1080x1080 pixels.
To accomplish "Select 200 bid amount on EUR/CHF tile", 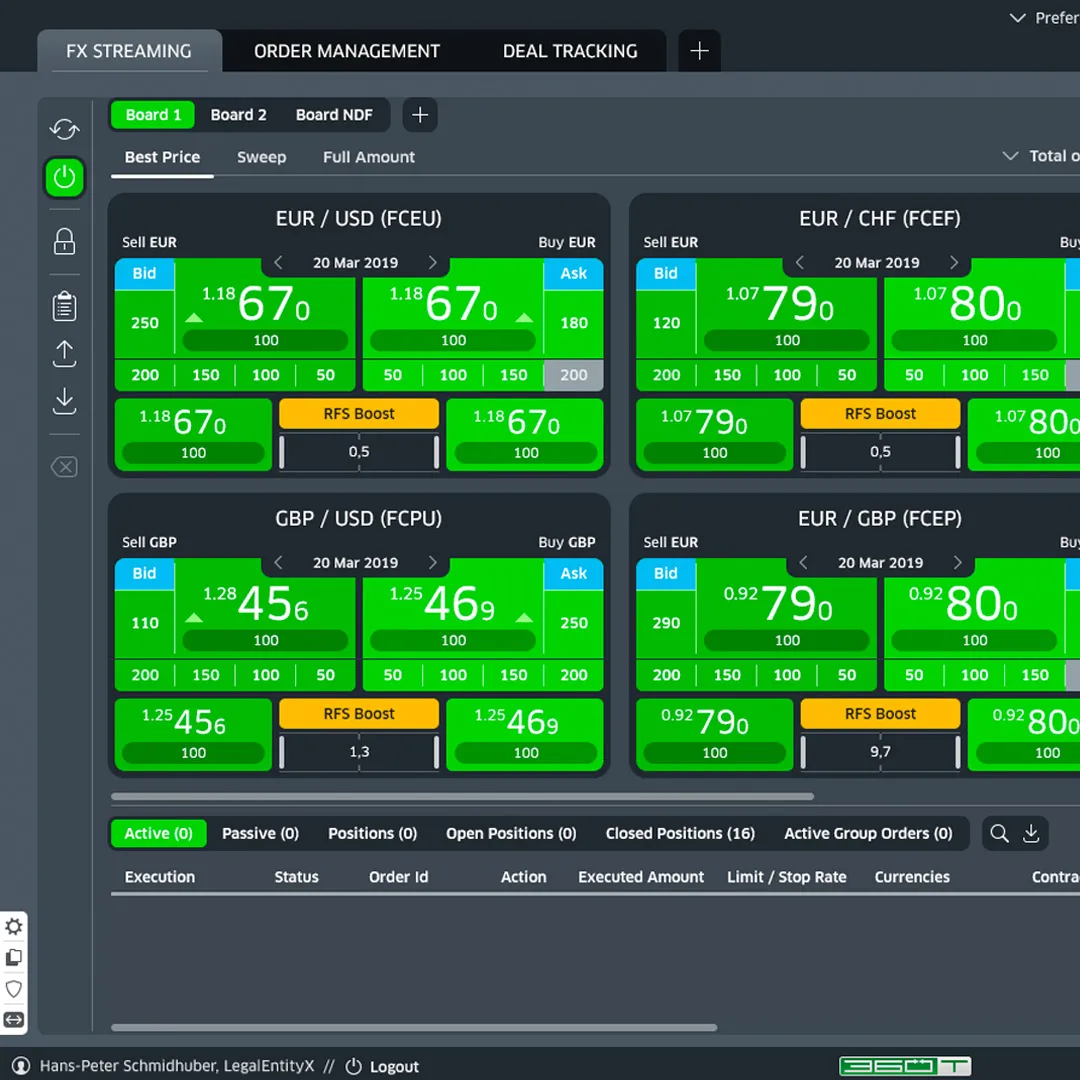I will (x=666, y=375).
